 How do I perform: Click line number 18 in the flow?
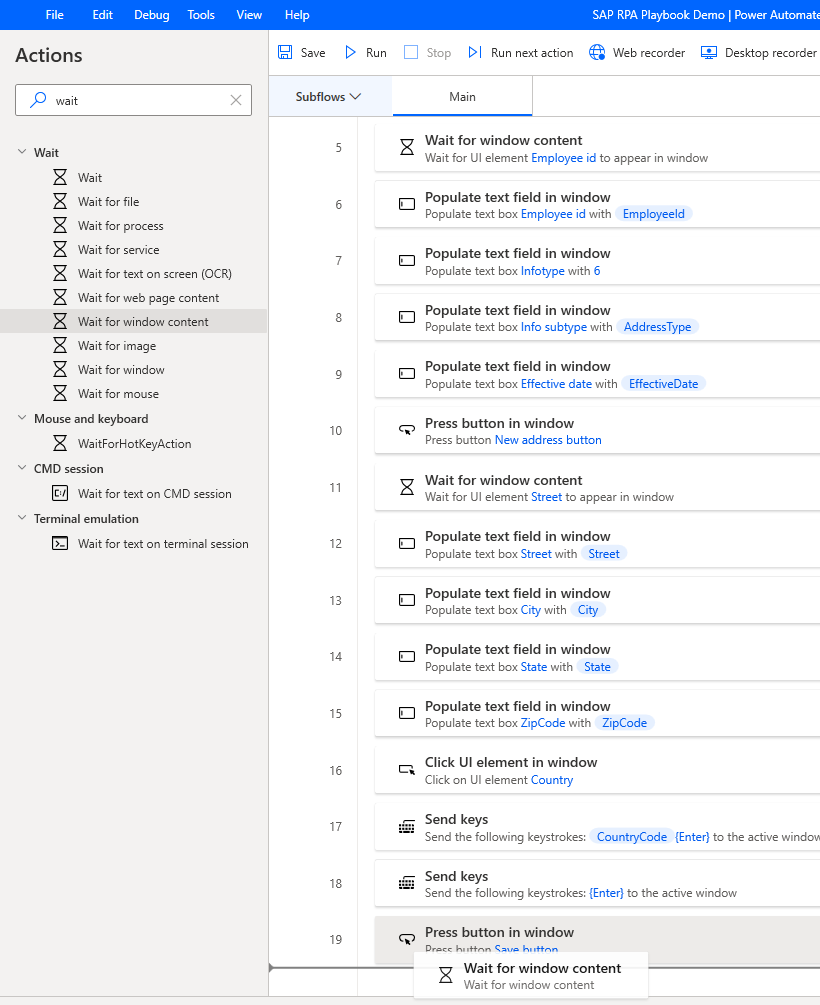pos(335,883)
